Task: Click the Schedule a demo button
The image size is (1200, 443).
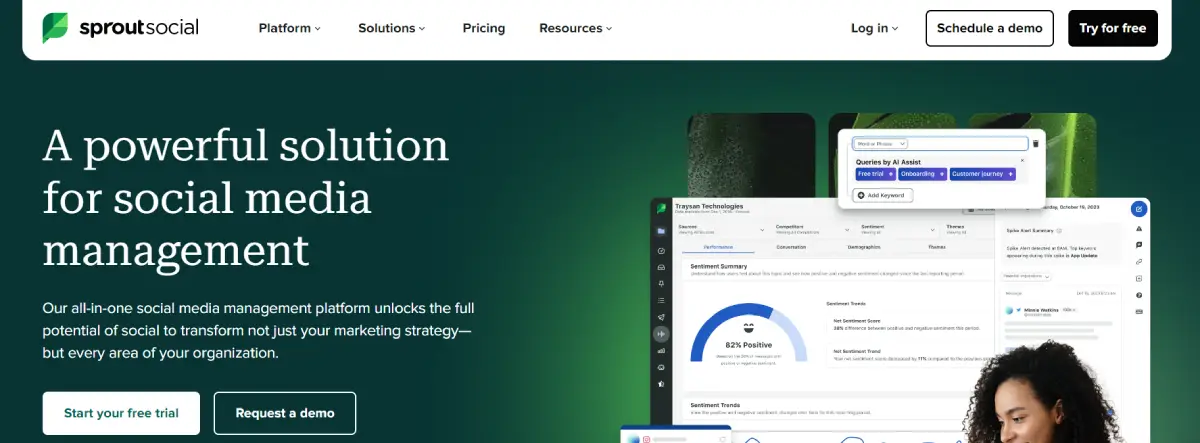Action: coord(990,28)
